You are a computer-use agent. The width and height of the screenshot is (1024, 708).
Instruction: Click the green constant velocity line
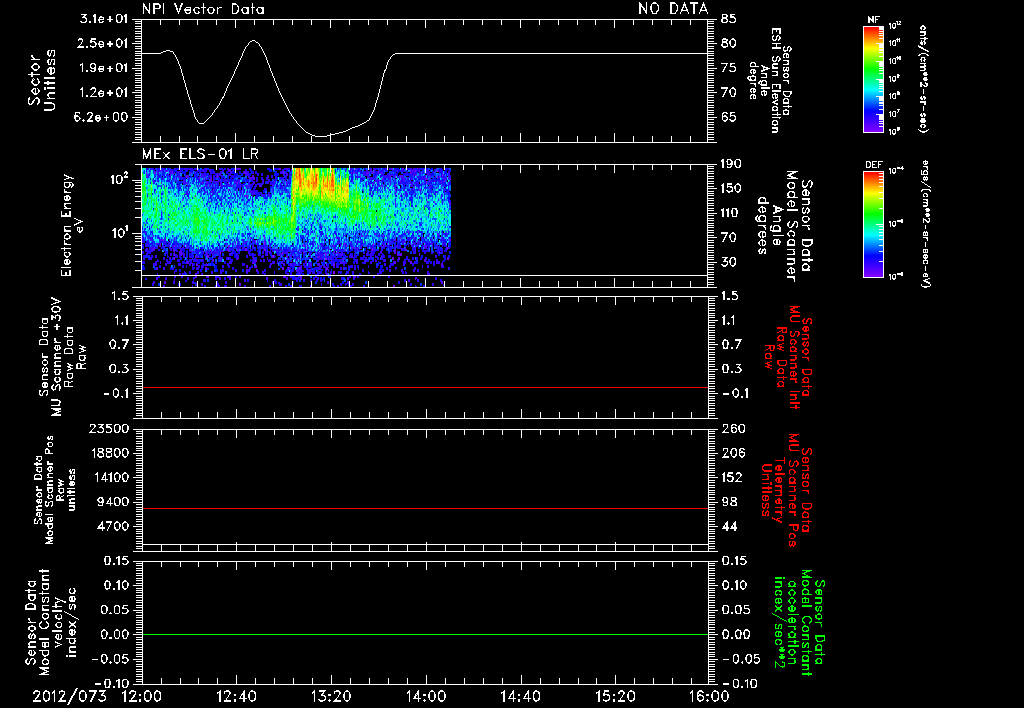pos(424,634)
